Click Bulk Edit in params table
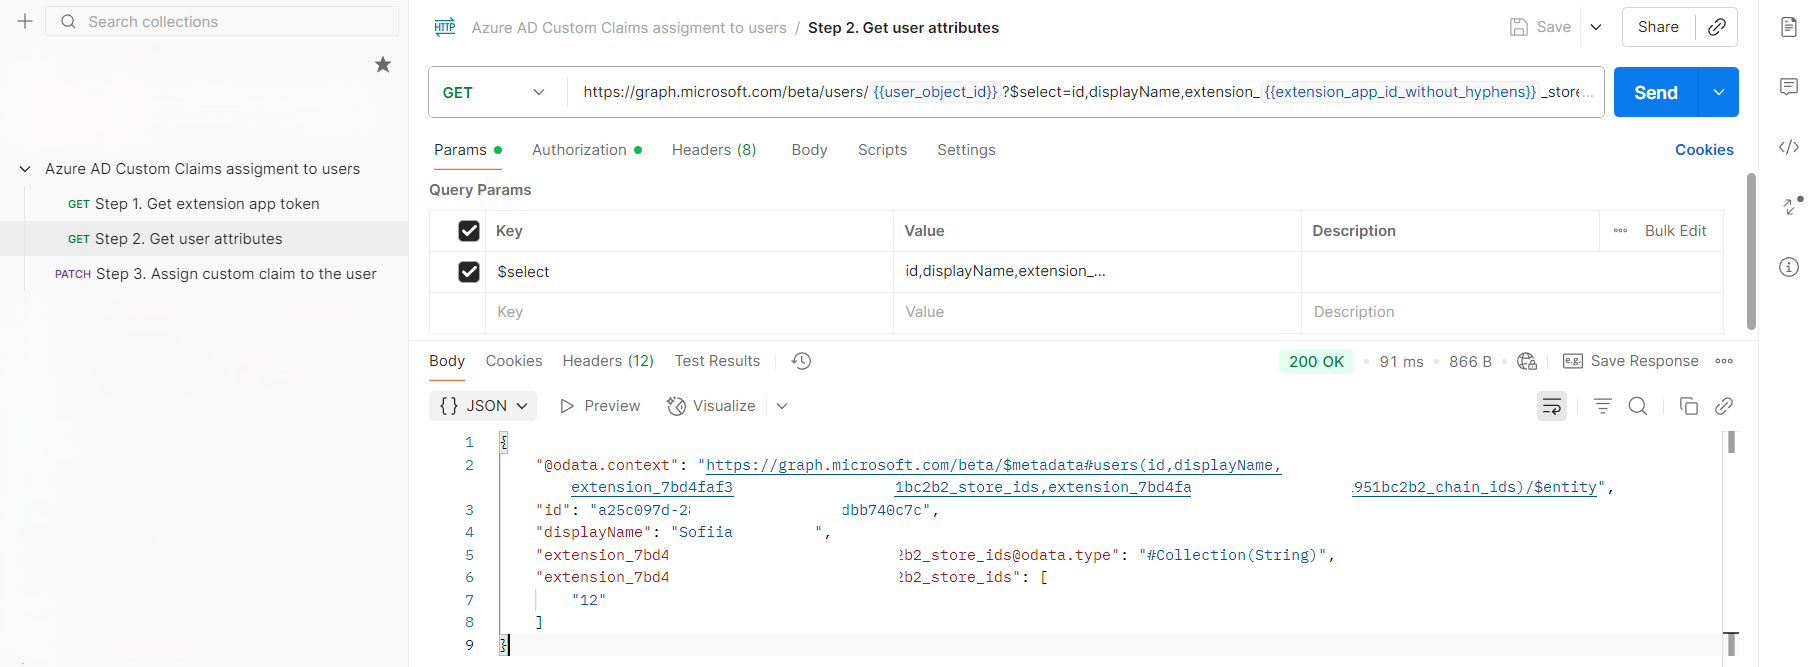 1675,231
